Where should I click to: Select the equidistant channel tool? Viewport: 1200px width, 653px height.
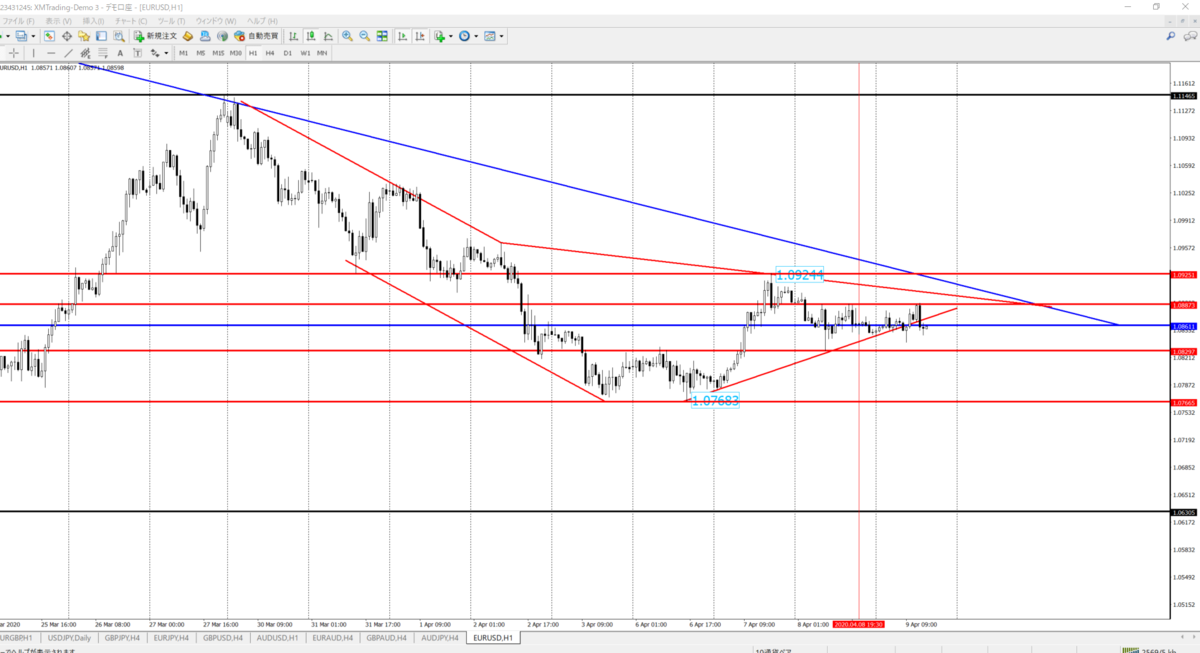click(x=85, y=53)
